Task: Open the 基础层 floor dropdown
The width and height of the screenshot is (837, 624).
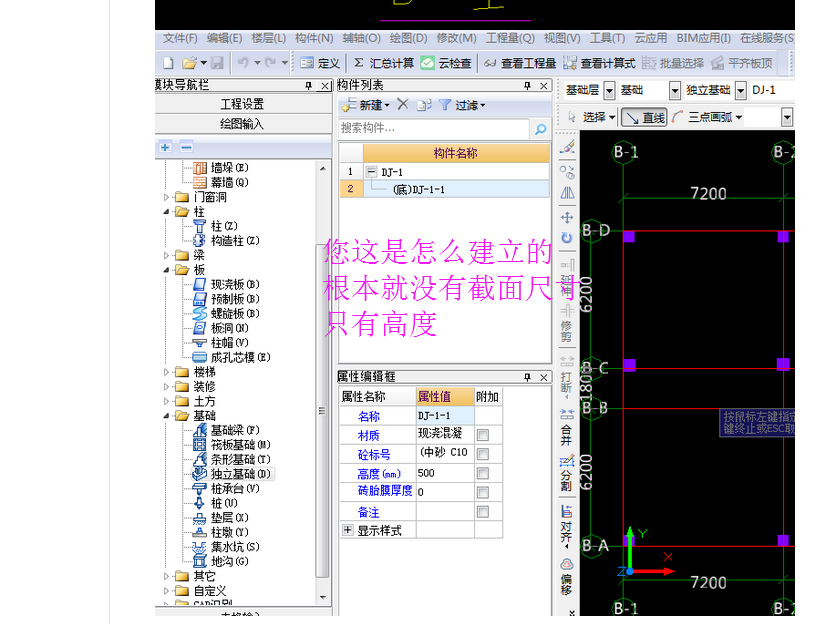Action: click(x=610, y=91)
